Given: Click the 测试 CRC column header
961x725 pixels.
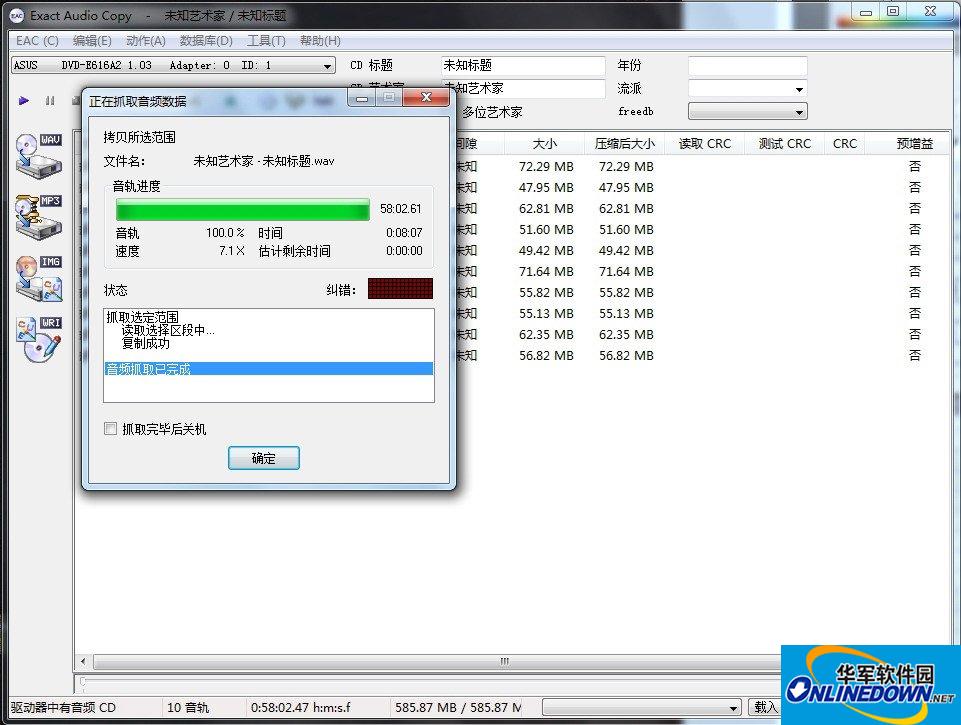Looking at the screenshot, I should click(x=784, y=144).
